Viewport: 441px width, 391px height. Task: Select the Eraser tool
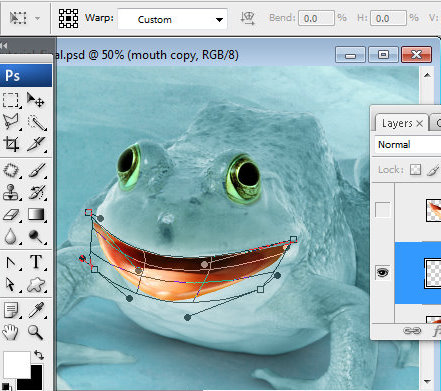[11, 215]
